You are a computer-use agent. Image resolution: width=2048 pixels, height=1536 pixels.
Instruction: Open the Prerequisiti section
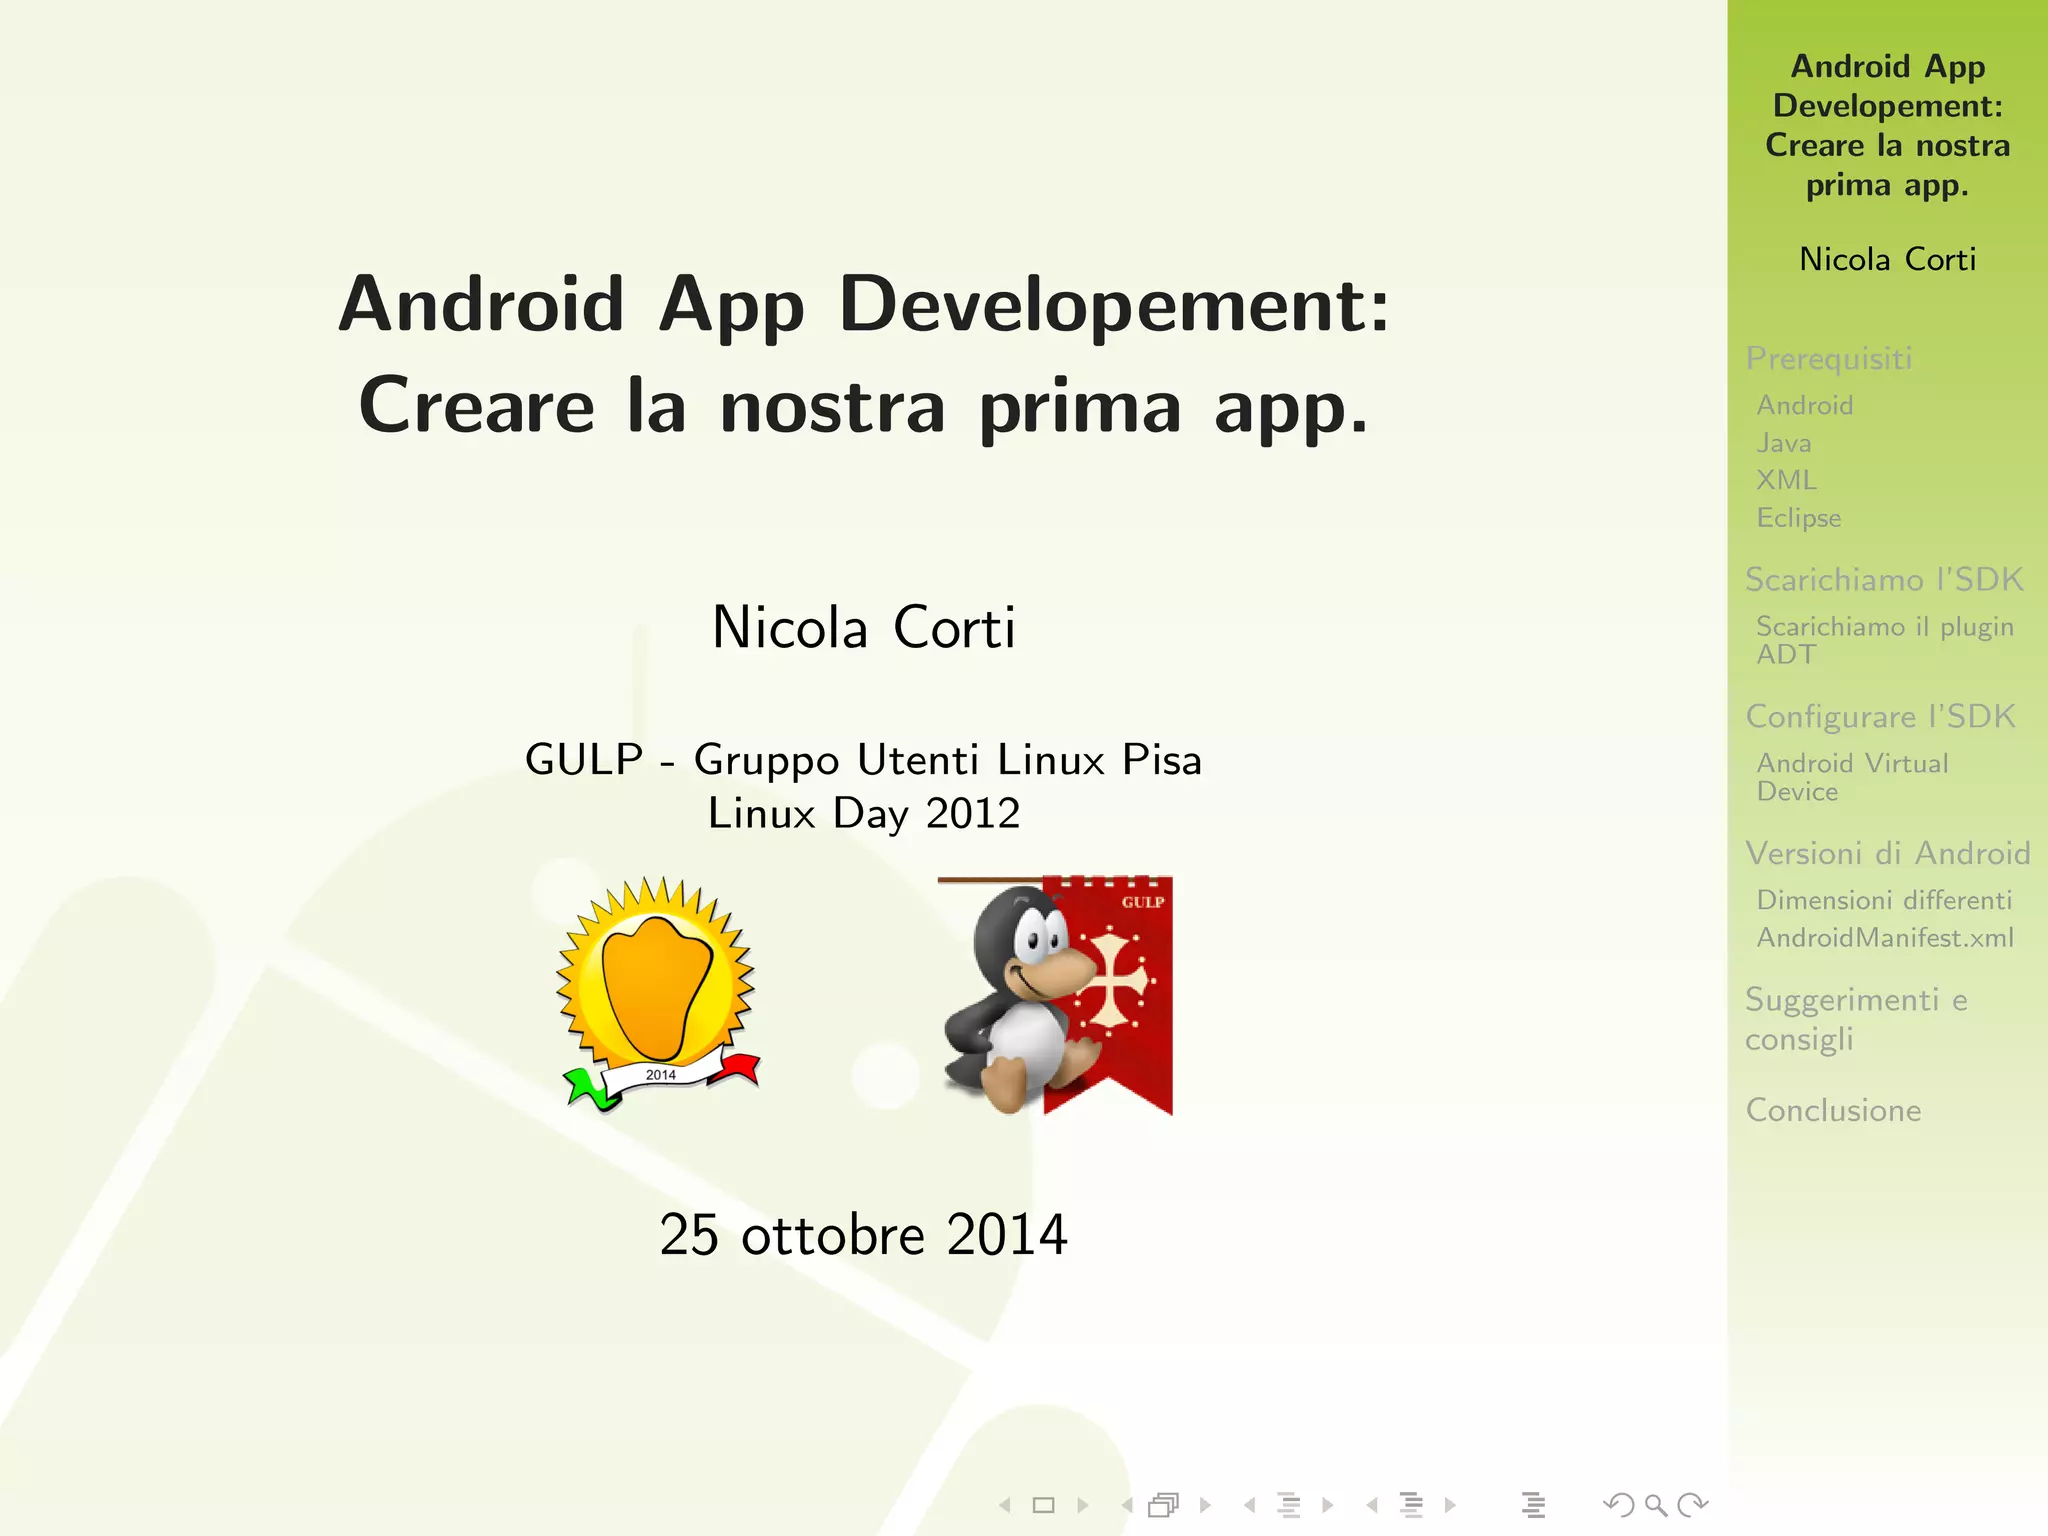click(x=1828, y=358)
